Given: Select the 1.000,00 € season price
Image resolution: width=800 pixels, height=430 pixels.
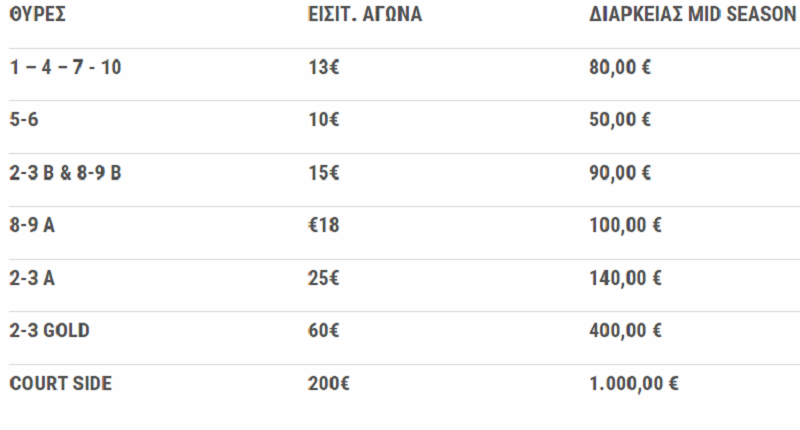Looking at the screenshot, I should 634,384.
